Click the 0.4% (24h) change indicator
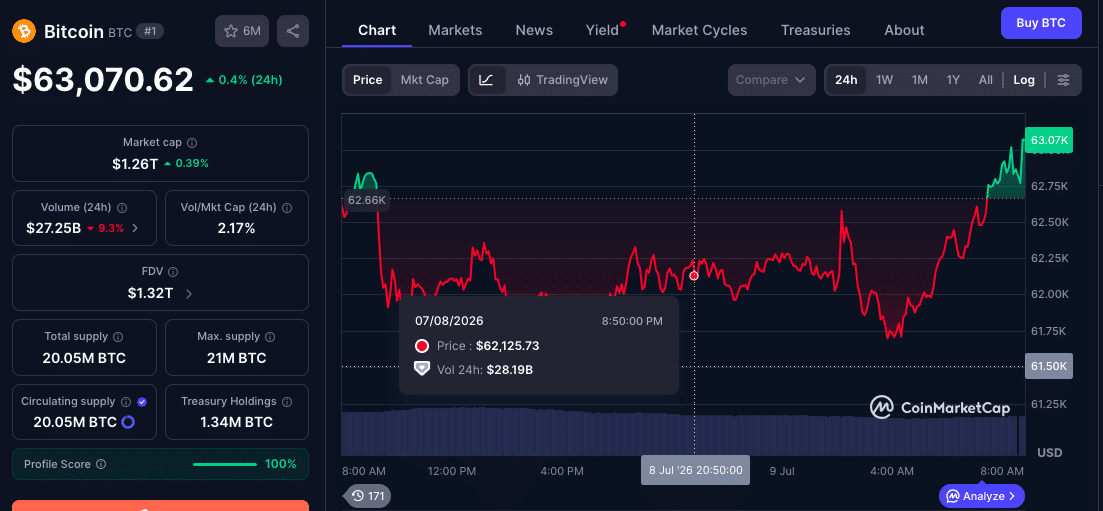Screen dimensions: 1103x511 (x=244, y=80)
